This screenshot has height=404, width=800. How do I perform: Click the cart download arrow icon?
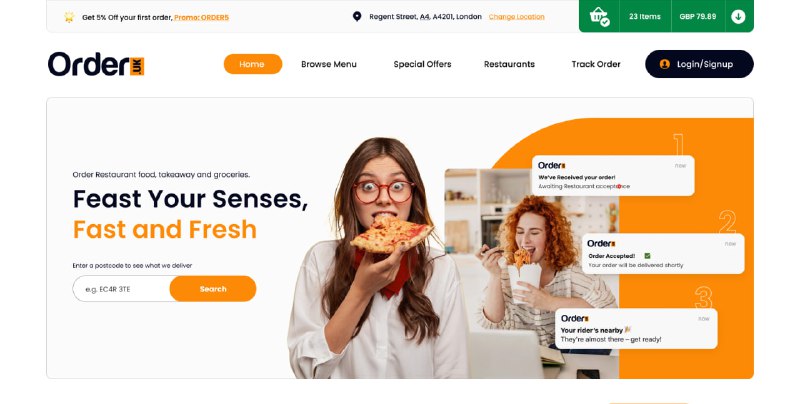click(738, 16)
